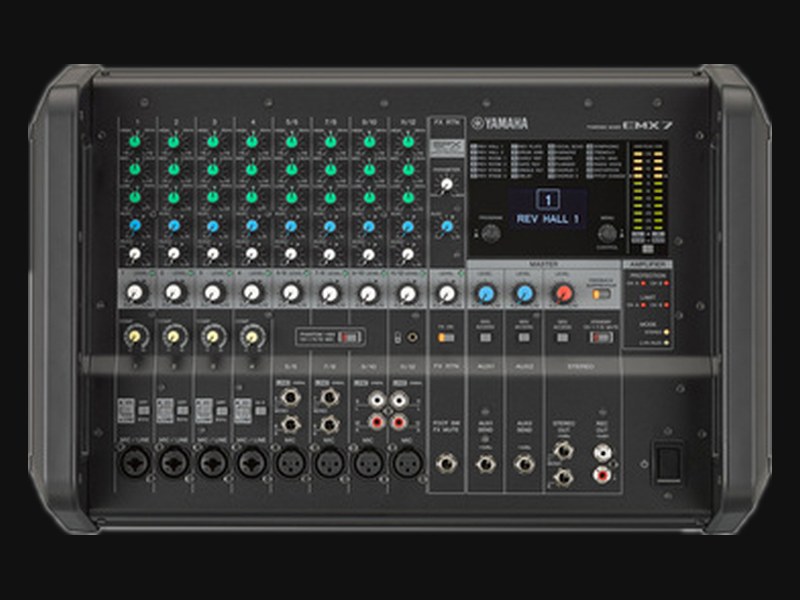The image size is (800, 600).
Task: Toggle the rocker power switch
Action: [668, 462]
